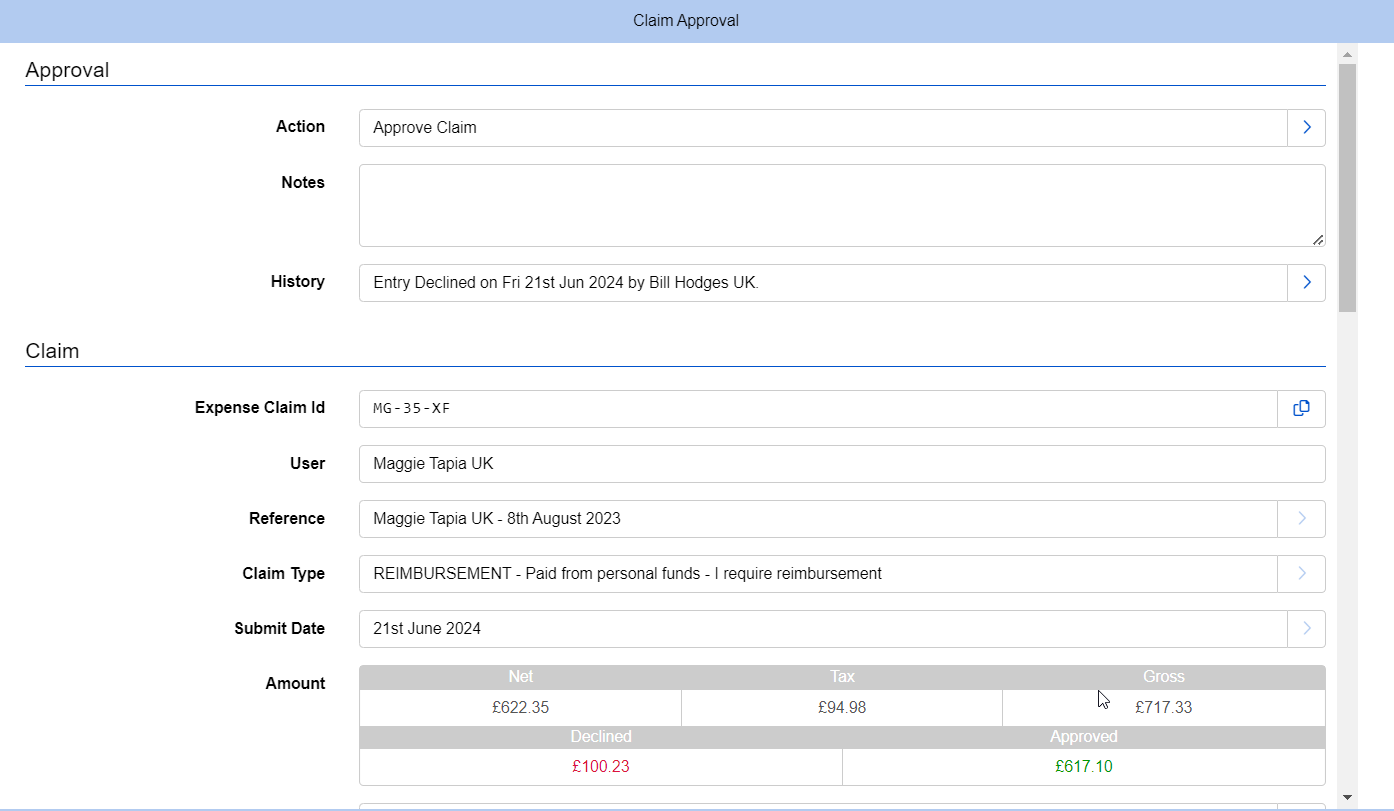Select the Gross amount £717.33
The height and width of the screenshot is (811, 1394).
point(1164,707)
